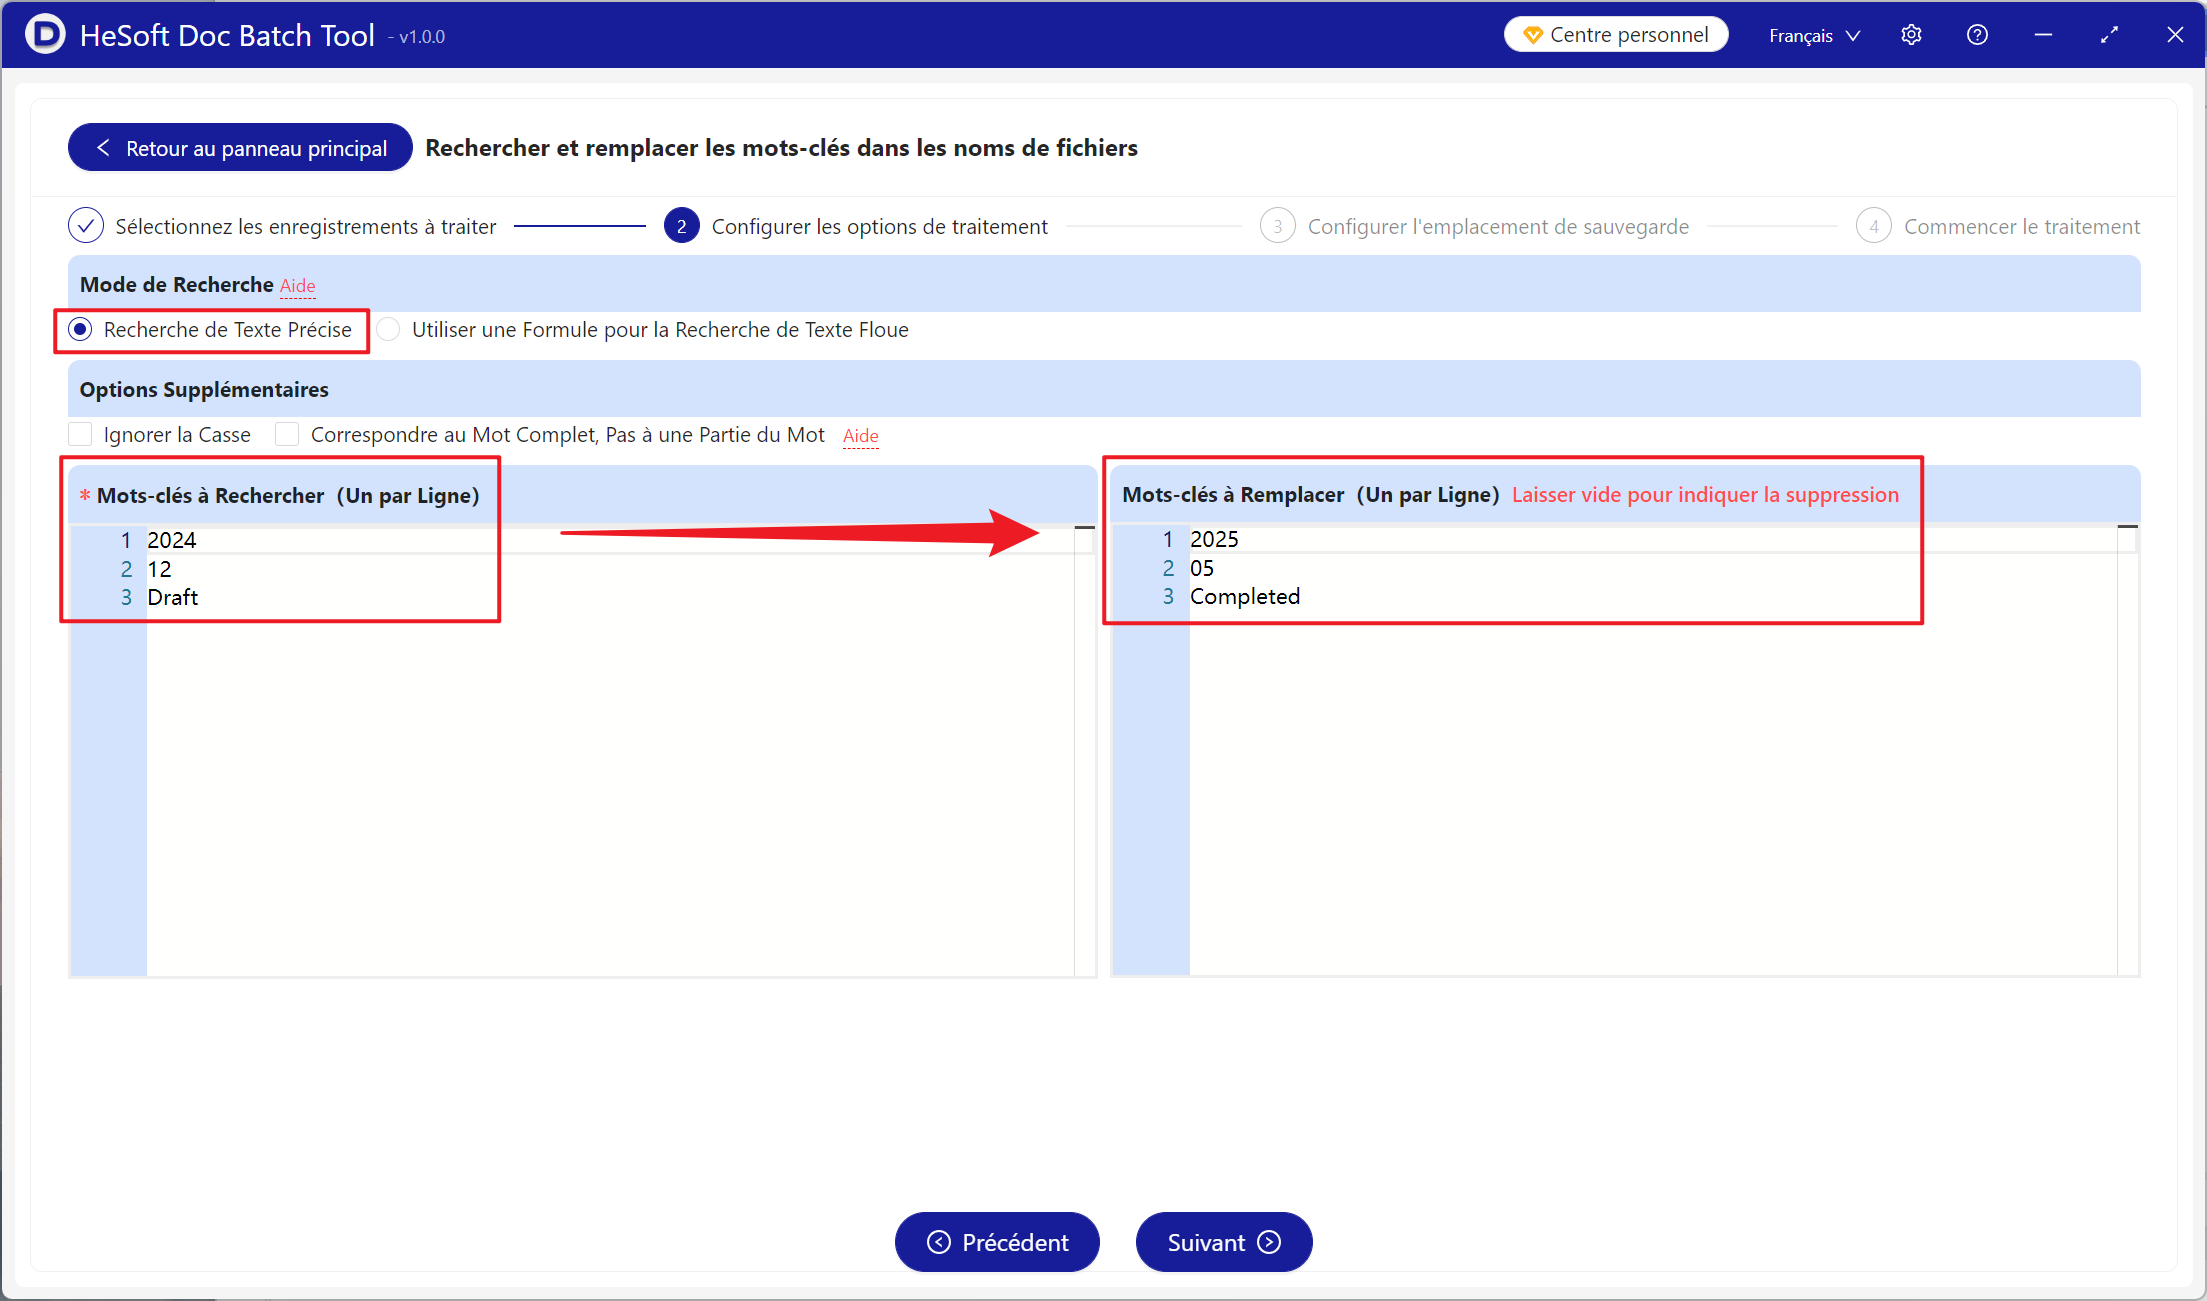Click the search editor vertical scrollbar
Image resolution: width=2207 pixels, height=1301 pixels.
[1085, 750]
